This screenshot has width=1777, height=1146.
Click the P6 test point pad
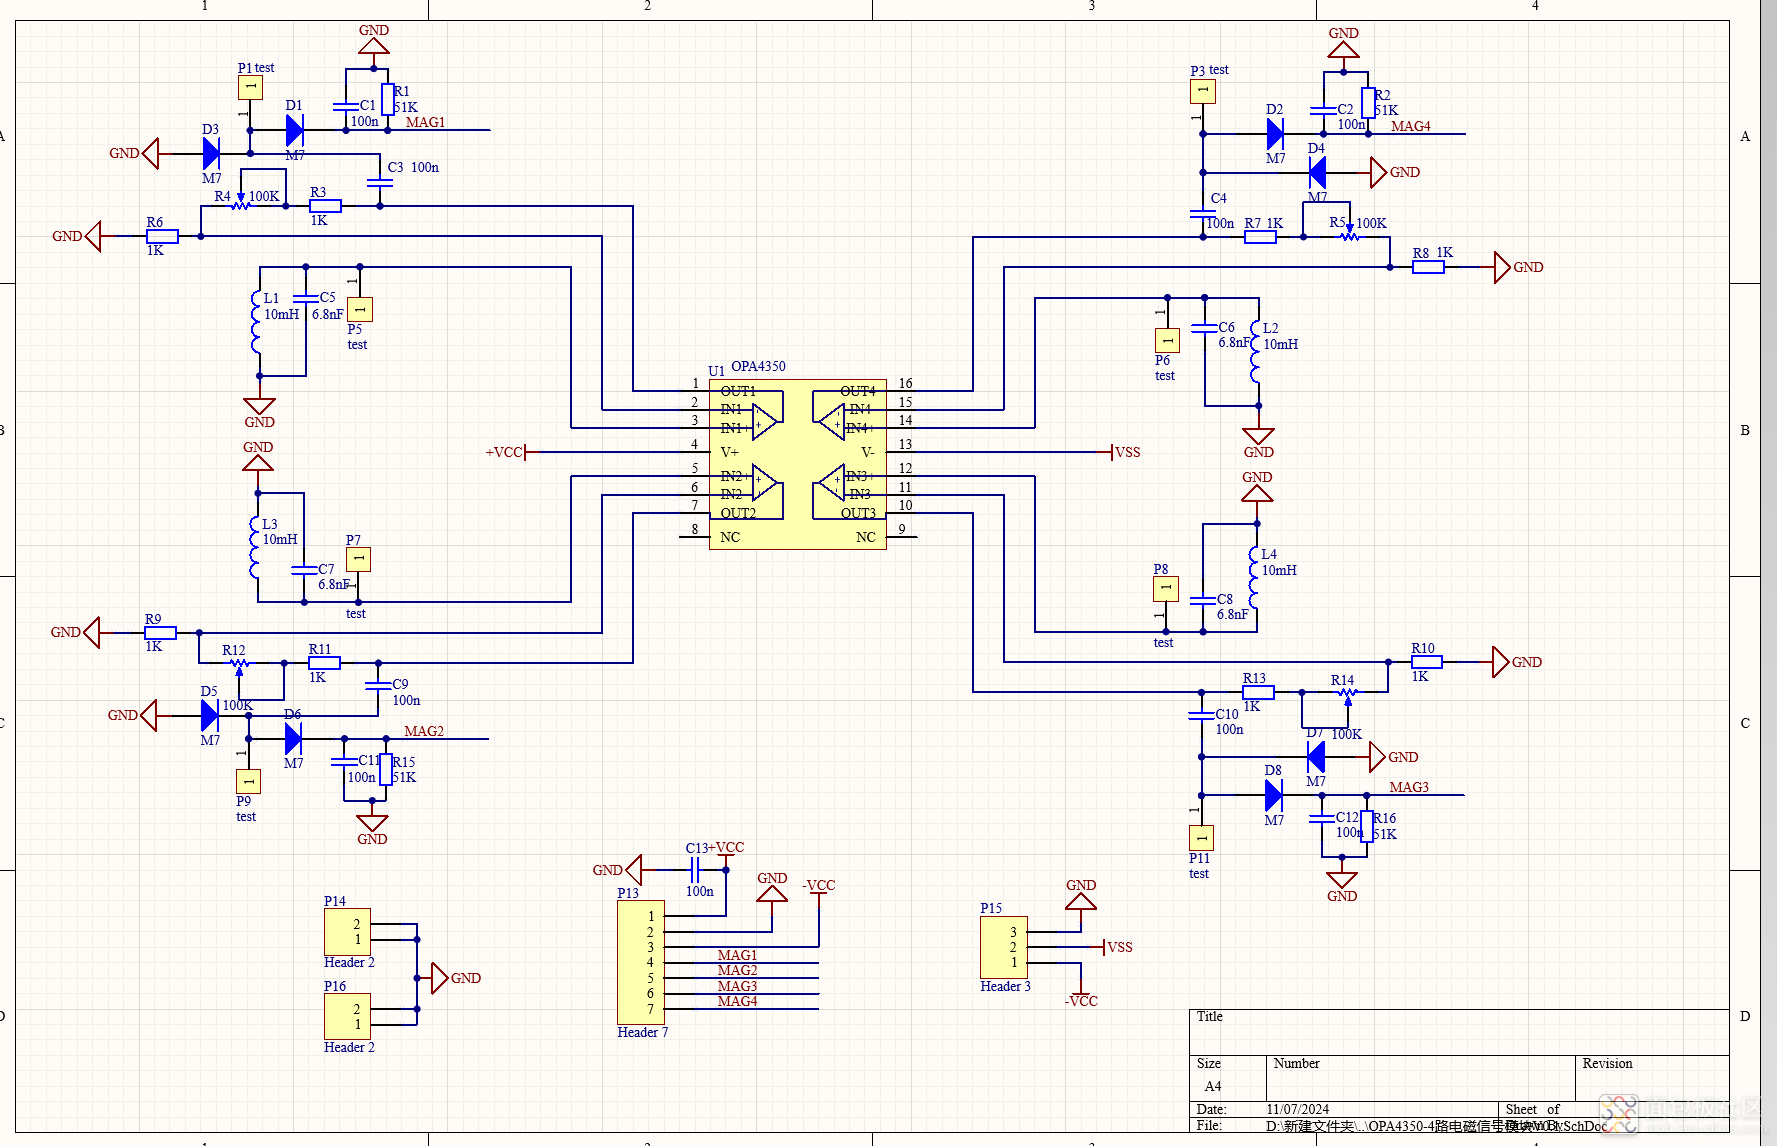pos(1167,340)
